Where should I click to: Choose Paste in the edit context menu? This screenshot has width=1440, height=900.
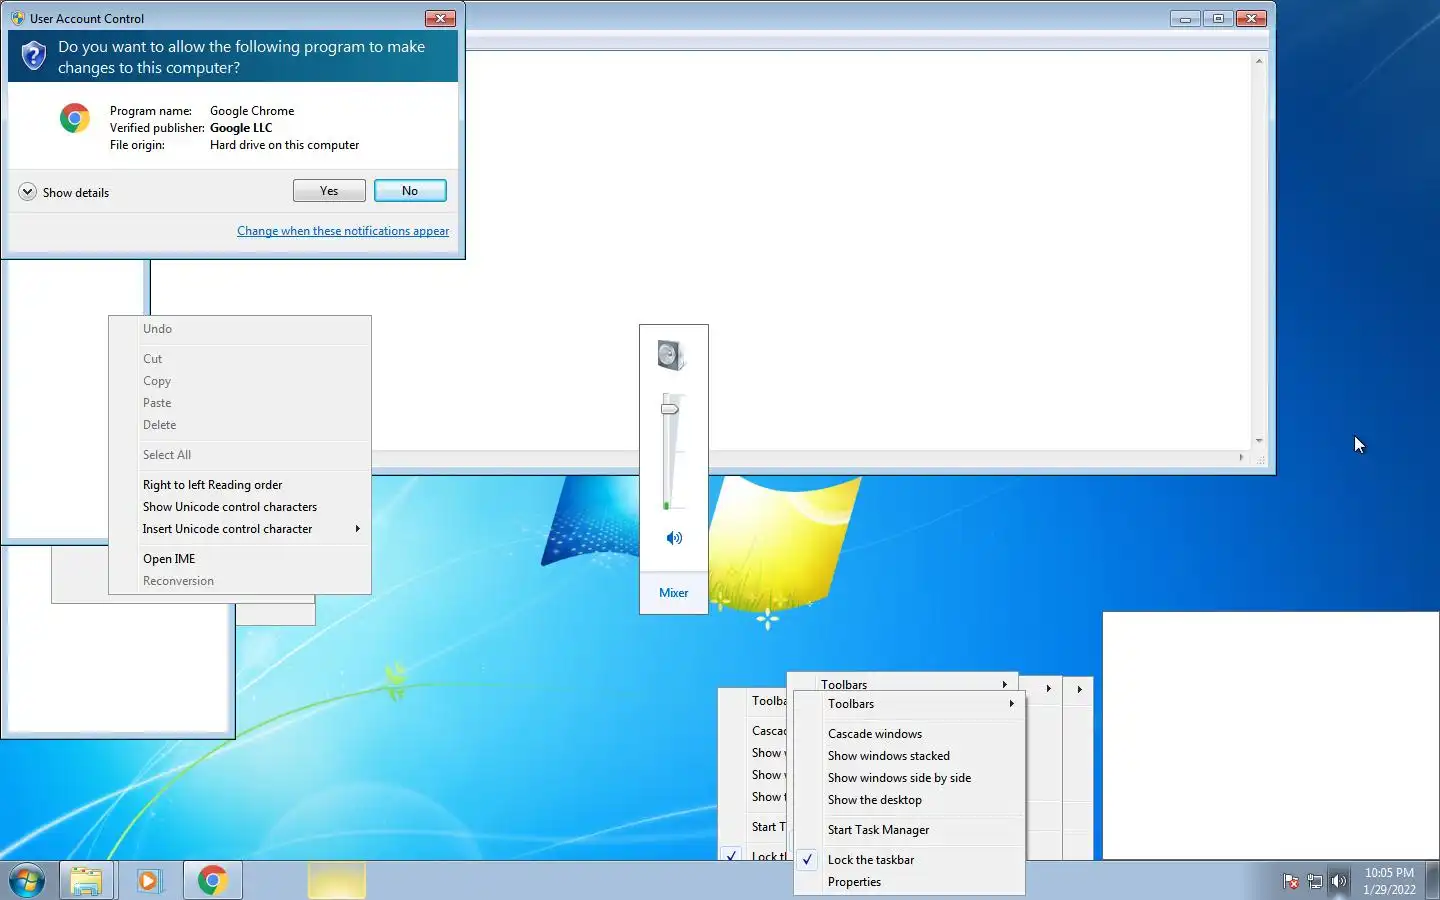[x=240, y=403]
